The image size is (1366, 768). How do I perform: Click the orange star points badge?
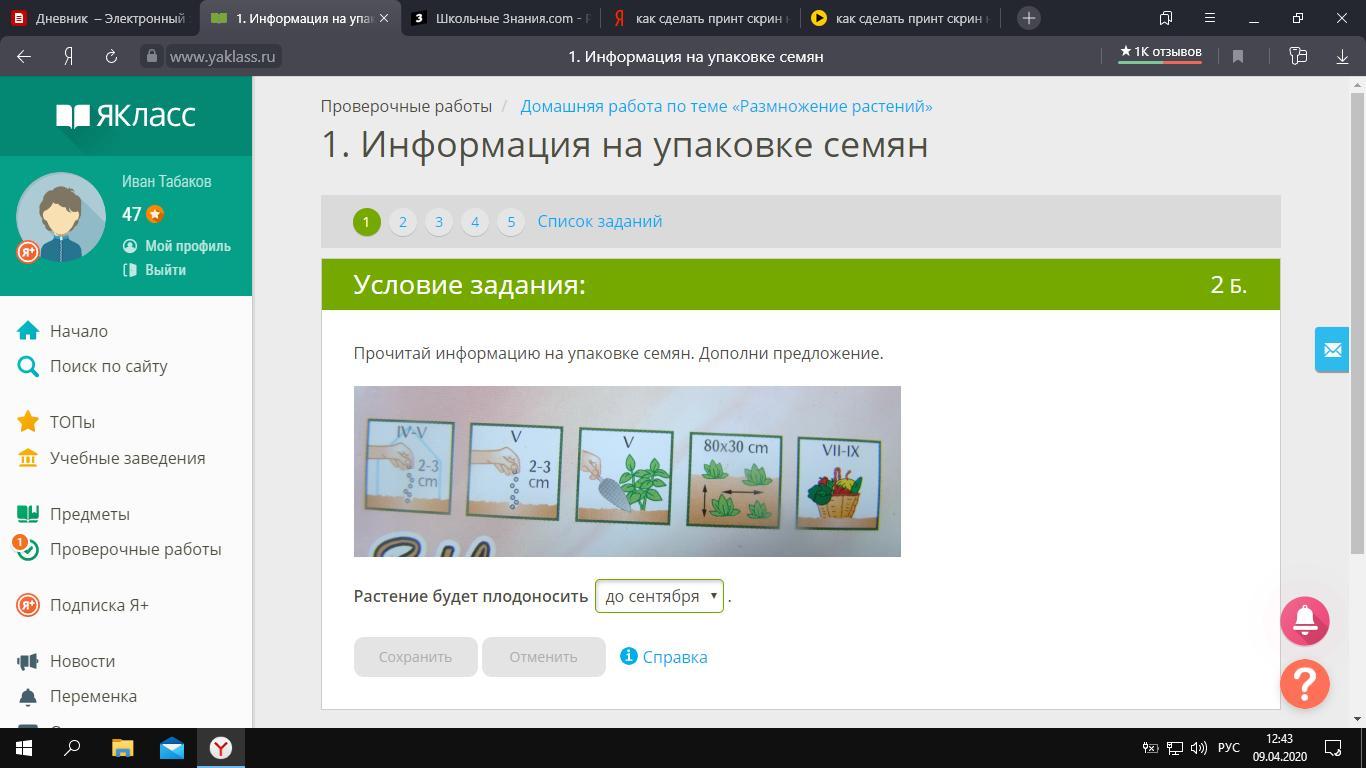click(154, 214)
